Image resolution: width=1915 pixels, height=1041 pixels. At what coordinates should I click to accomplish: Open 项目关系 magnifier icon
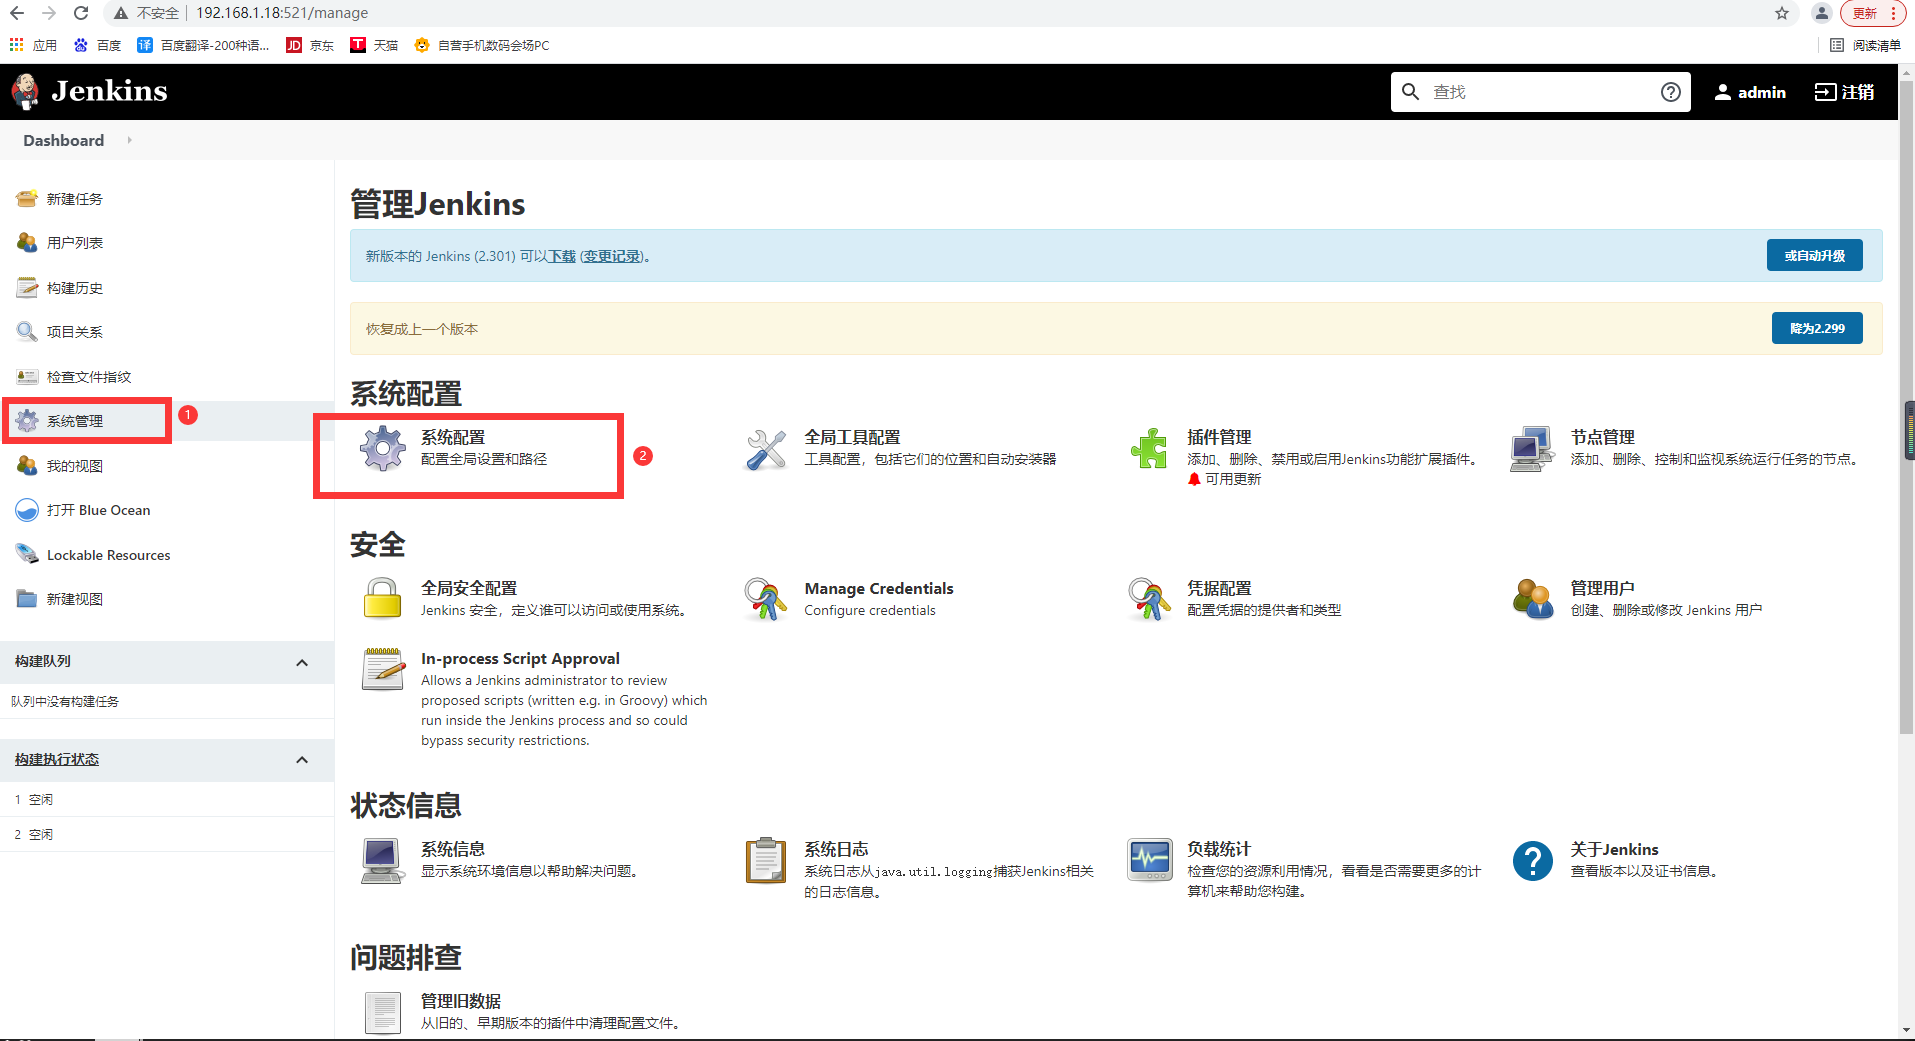pos(27,331)
